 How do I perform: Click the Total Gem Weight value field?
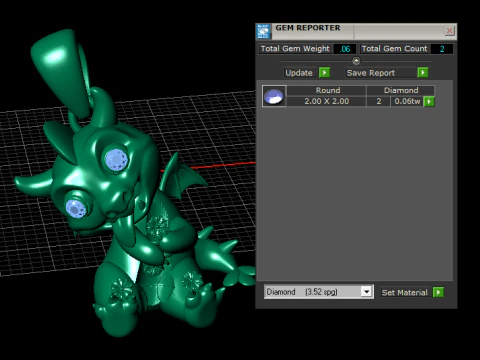click(x=345, y=49)
